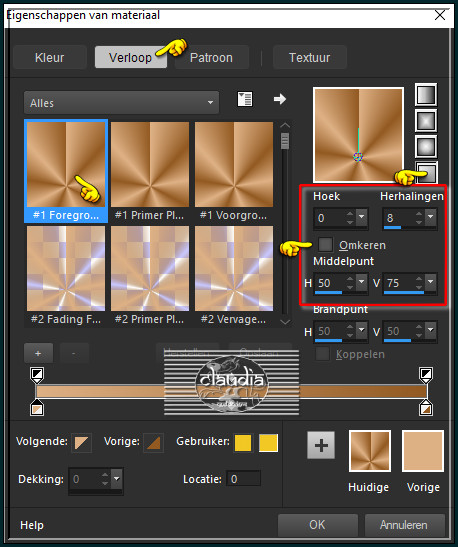
Task: Switch to the Kleur tab
Action: click(x=50, y=58)
